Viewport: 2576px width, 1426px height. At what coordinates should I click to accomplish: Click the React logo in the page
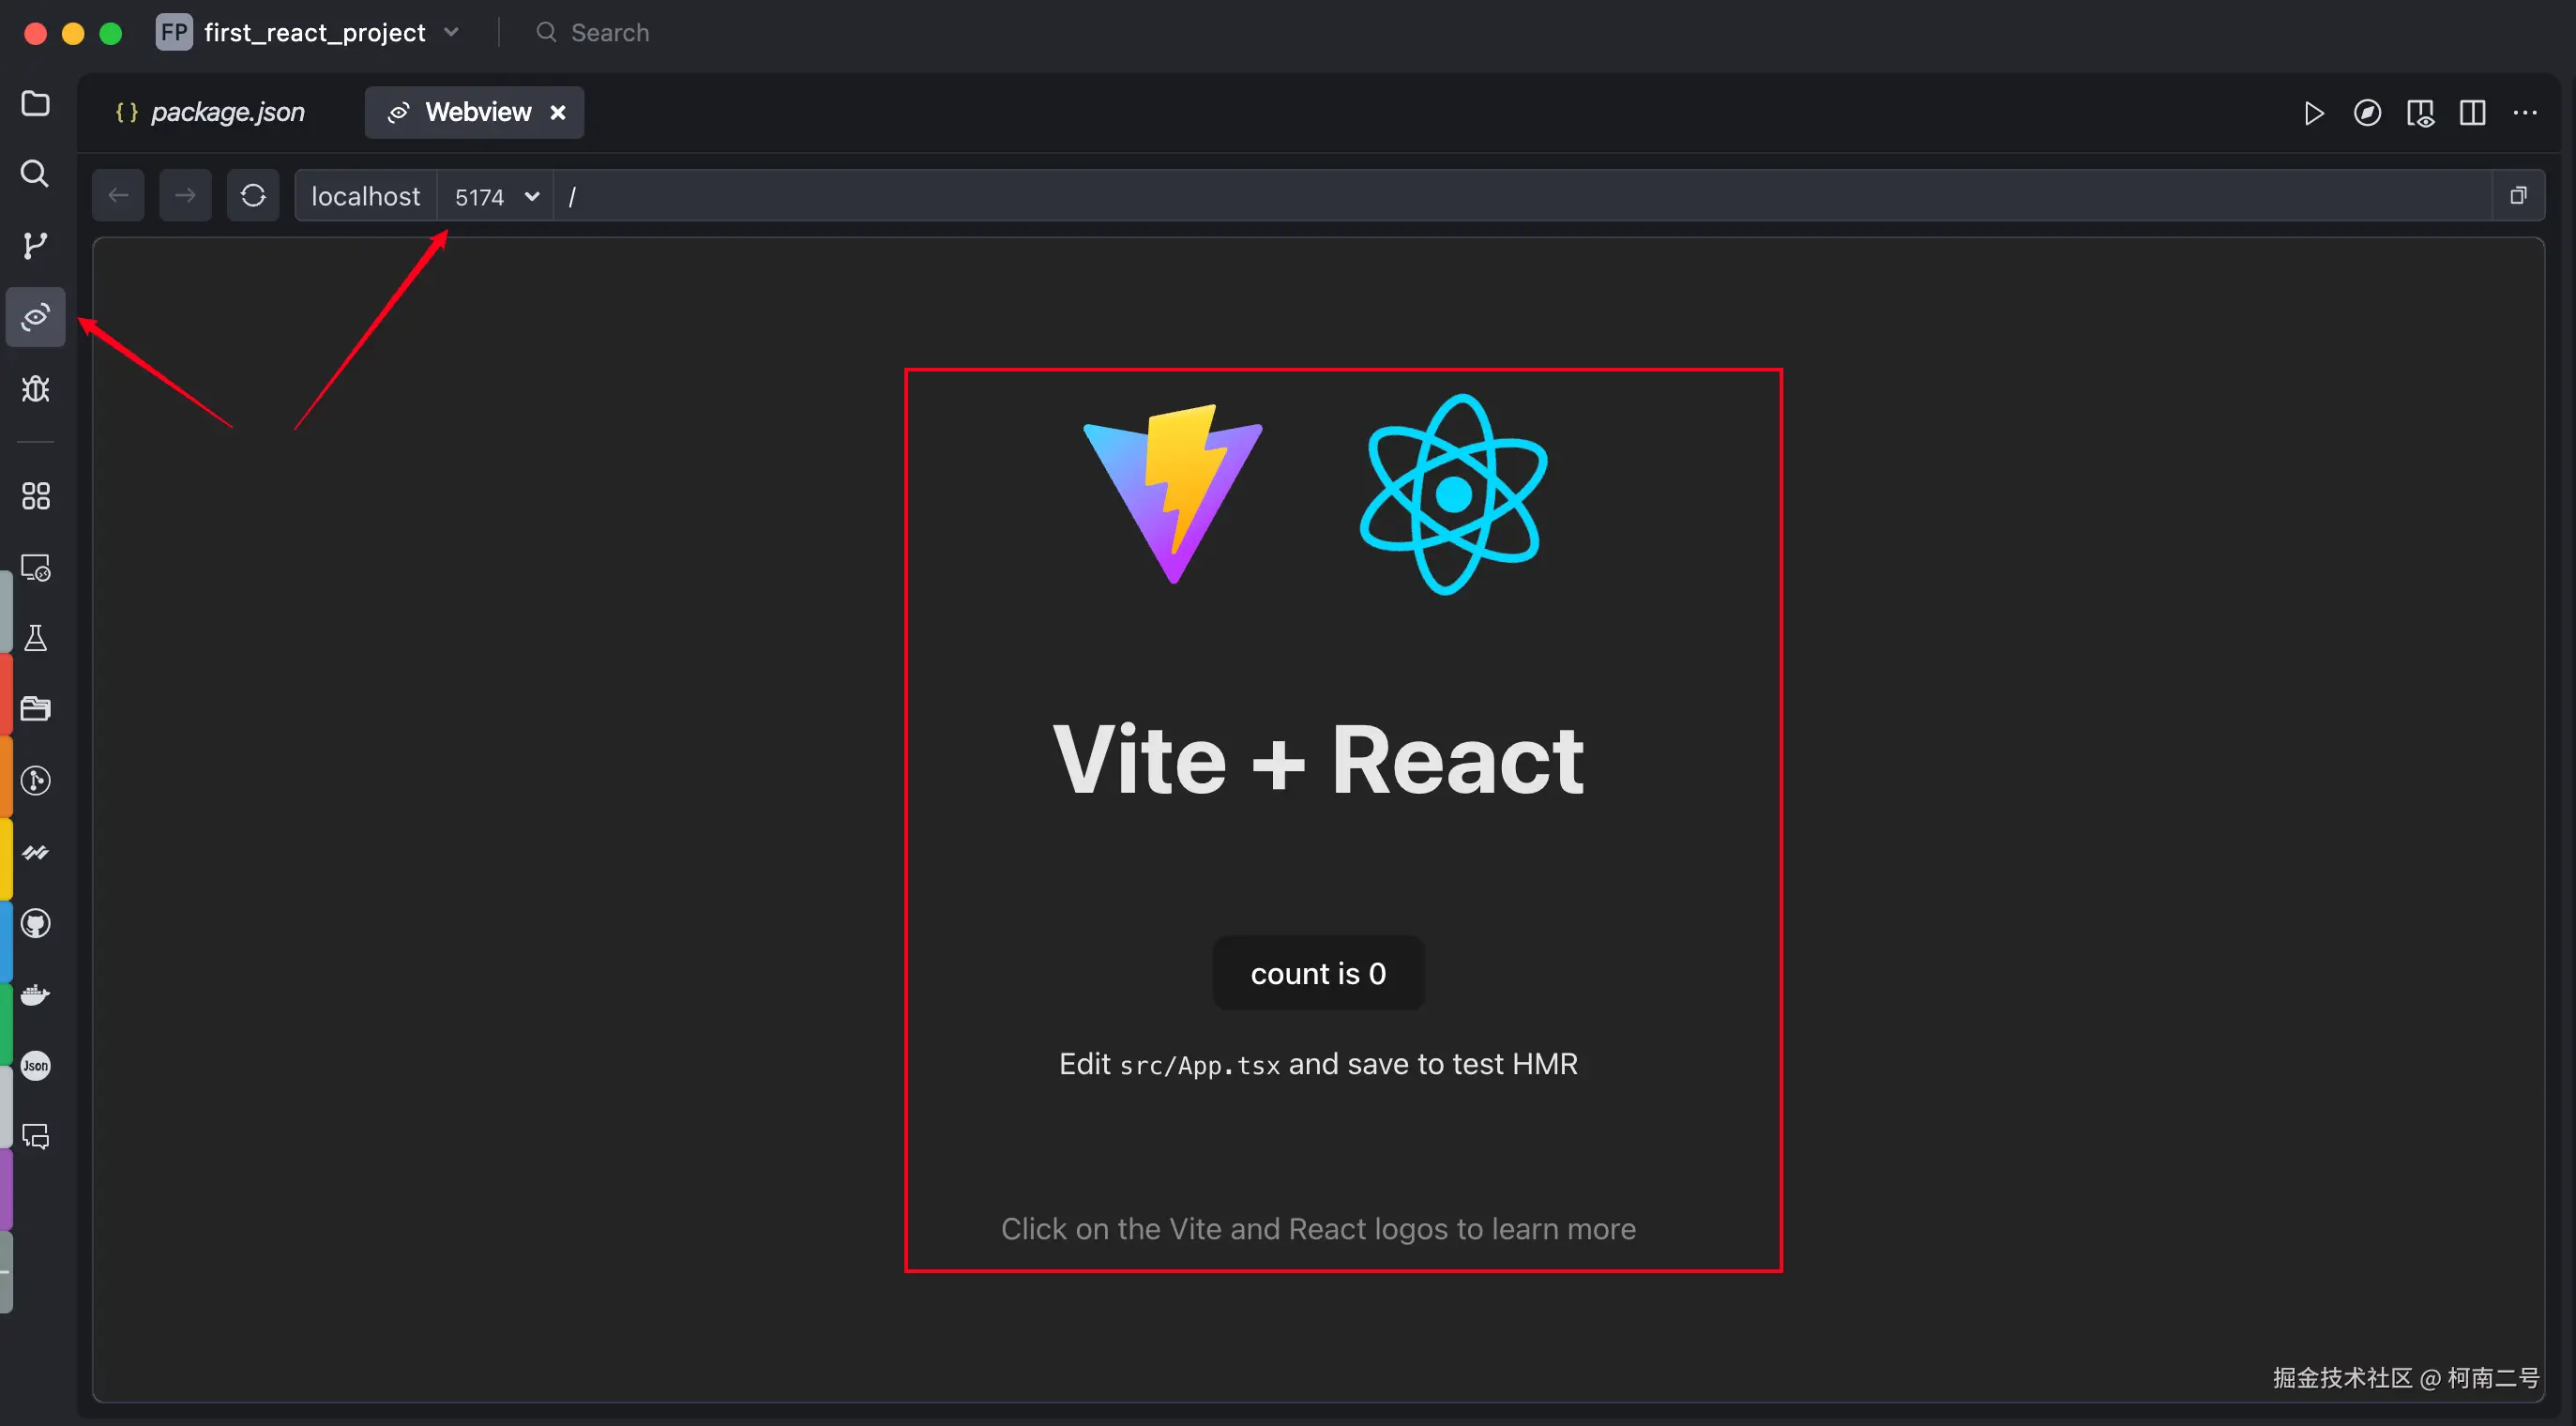click(x=1452, y=494)
